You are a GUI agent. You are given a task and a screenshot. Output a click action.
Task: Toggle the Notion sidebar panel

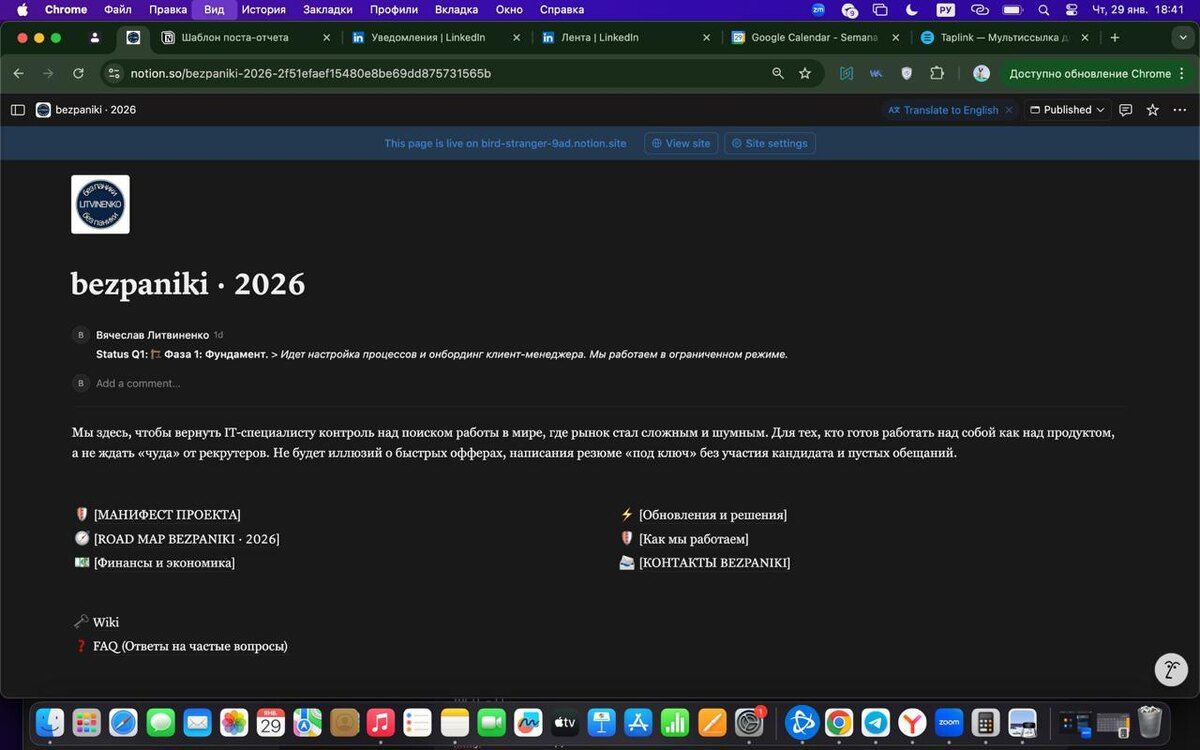point(17,110)
